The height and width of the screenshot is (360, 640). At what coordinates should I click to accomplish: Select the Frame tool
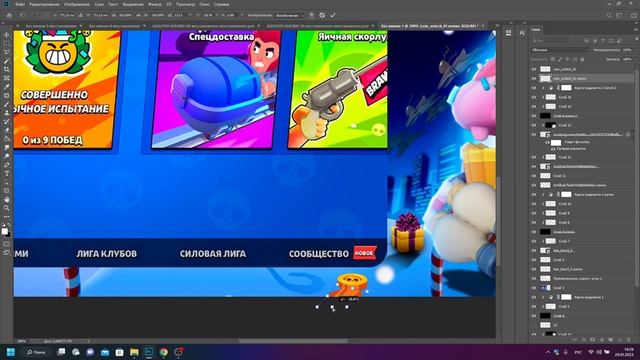(x=7, y=78)
